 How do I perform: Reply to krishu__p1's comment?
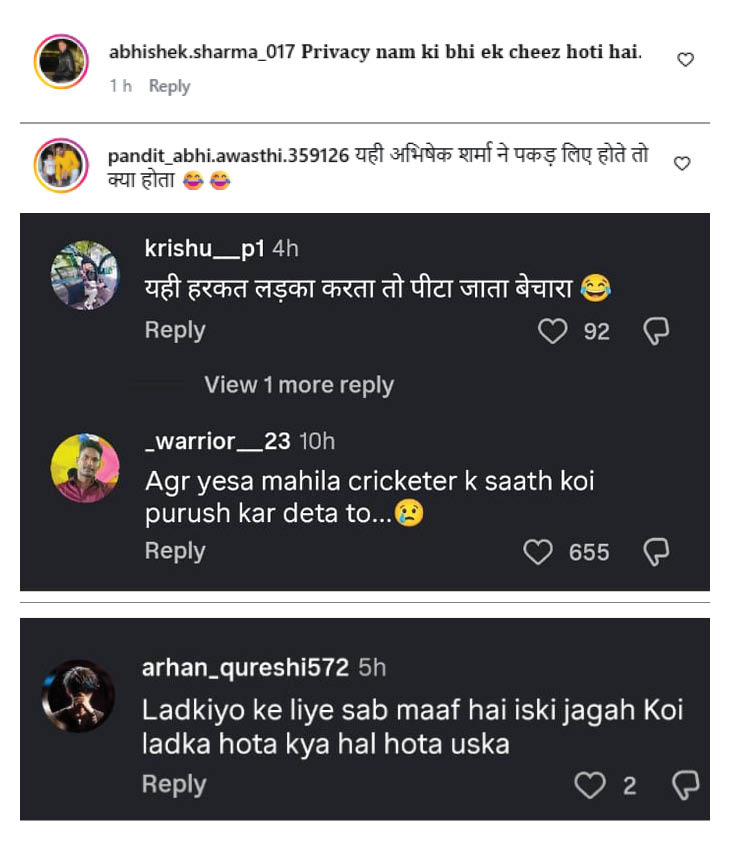click(x=175, y=329)
